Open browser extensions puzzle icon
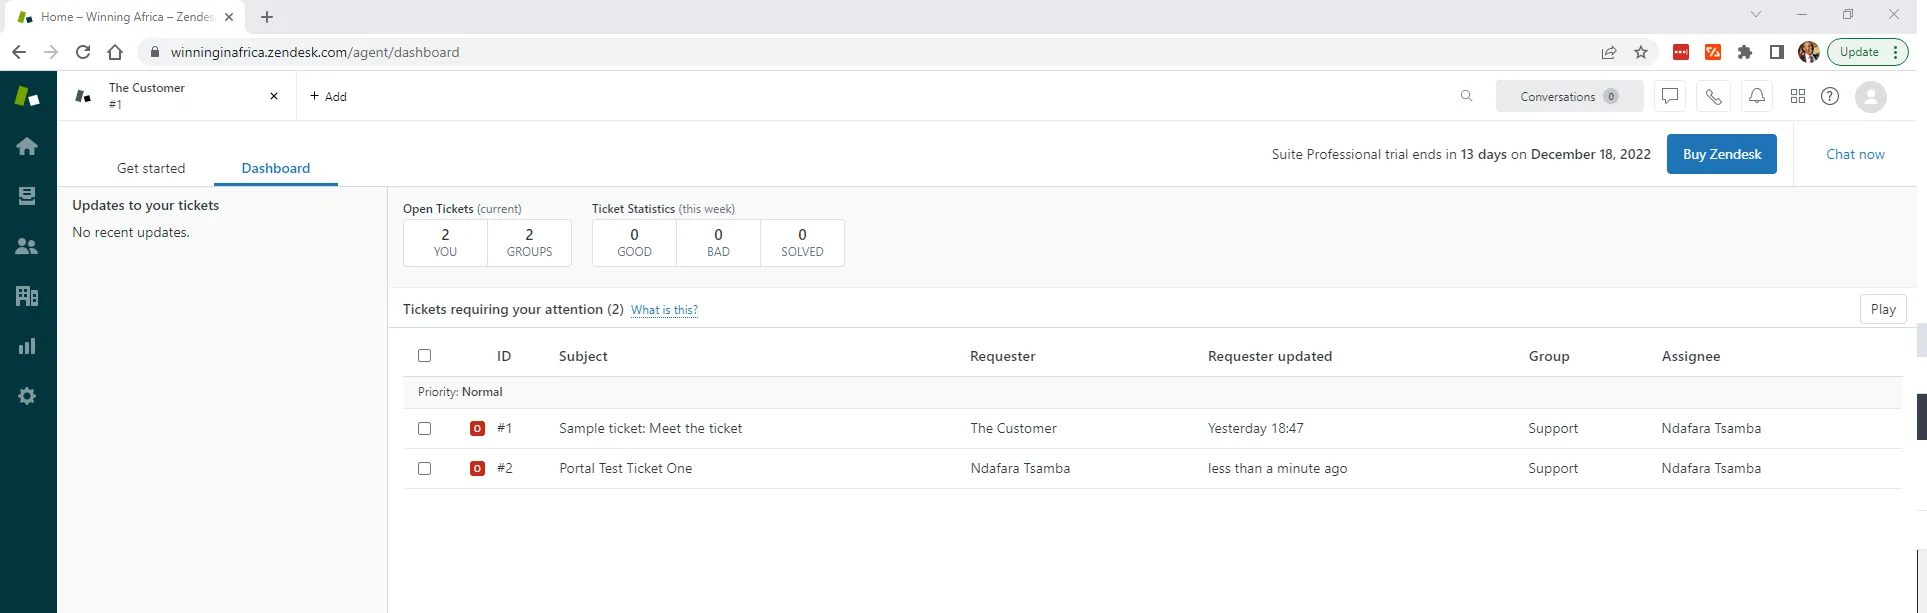1927x613 pixels. click(x=1745, y=52)
